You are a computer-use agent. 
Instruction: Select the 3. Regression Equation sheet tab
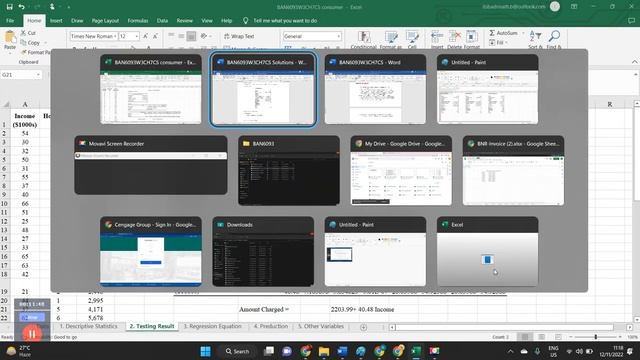click(x=212, y=327)
